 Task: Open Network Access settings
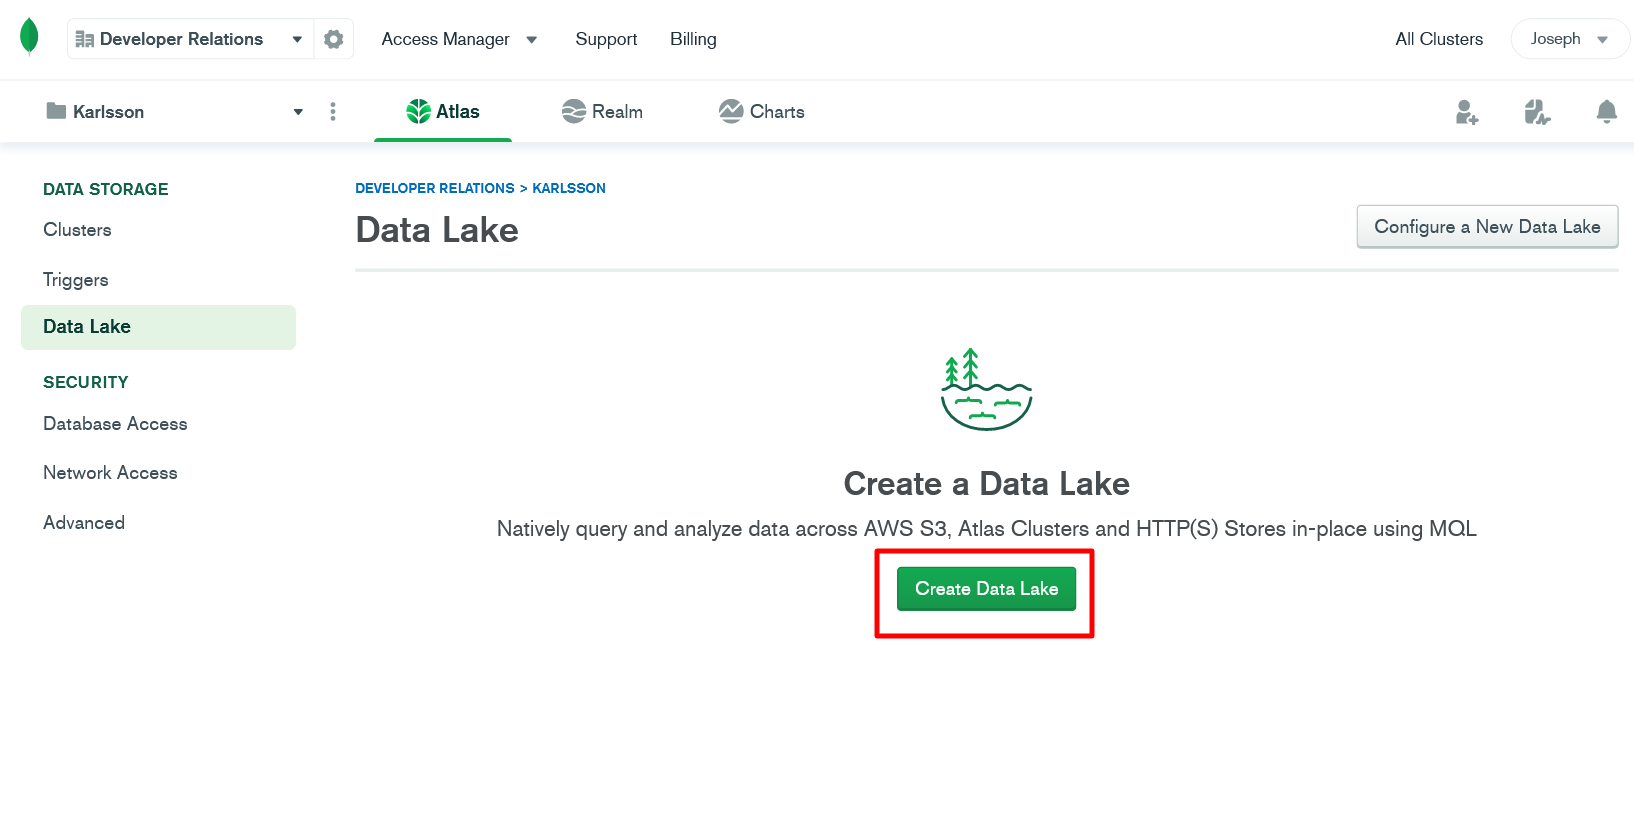110,473
